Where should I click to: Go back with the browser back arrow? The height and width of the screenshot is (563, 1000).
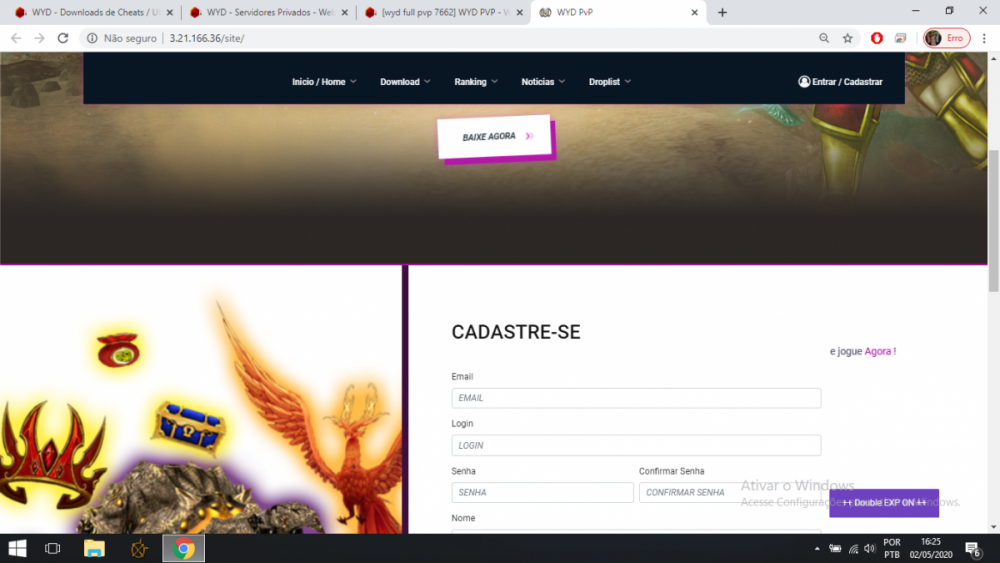[x=16, y=38]
